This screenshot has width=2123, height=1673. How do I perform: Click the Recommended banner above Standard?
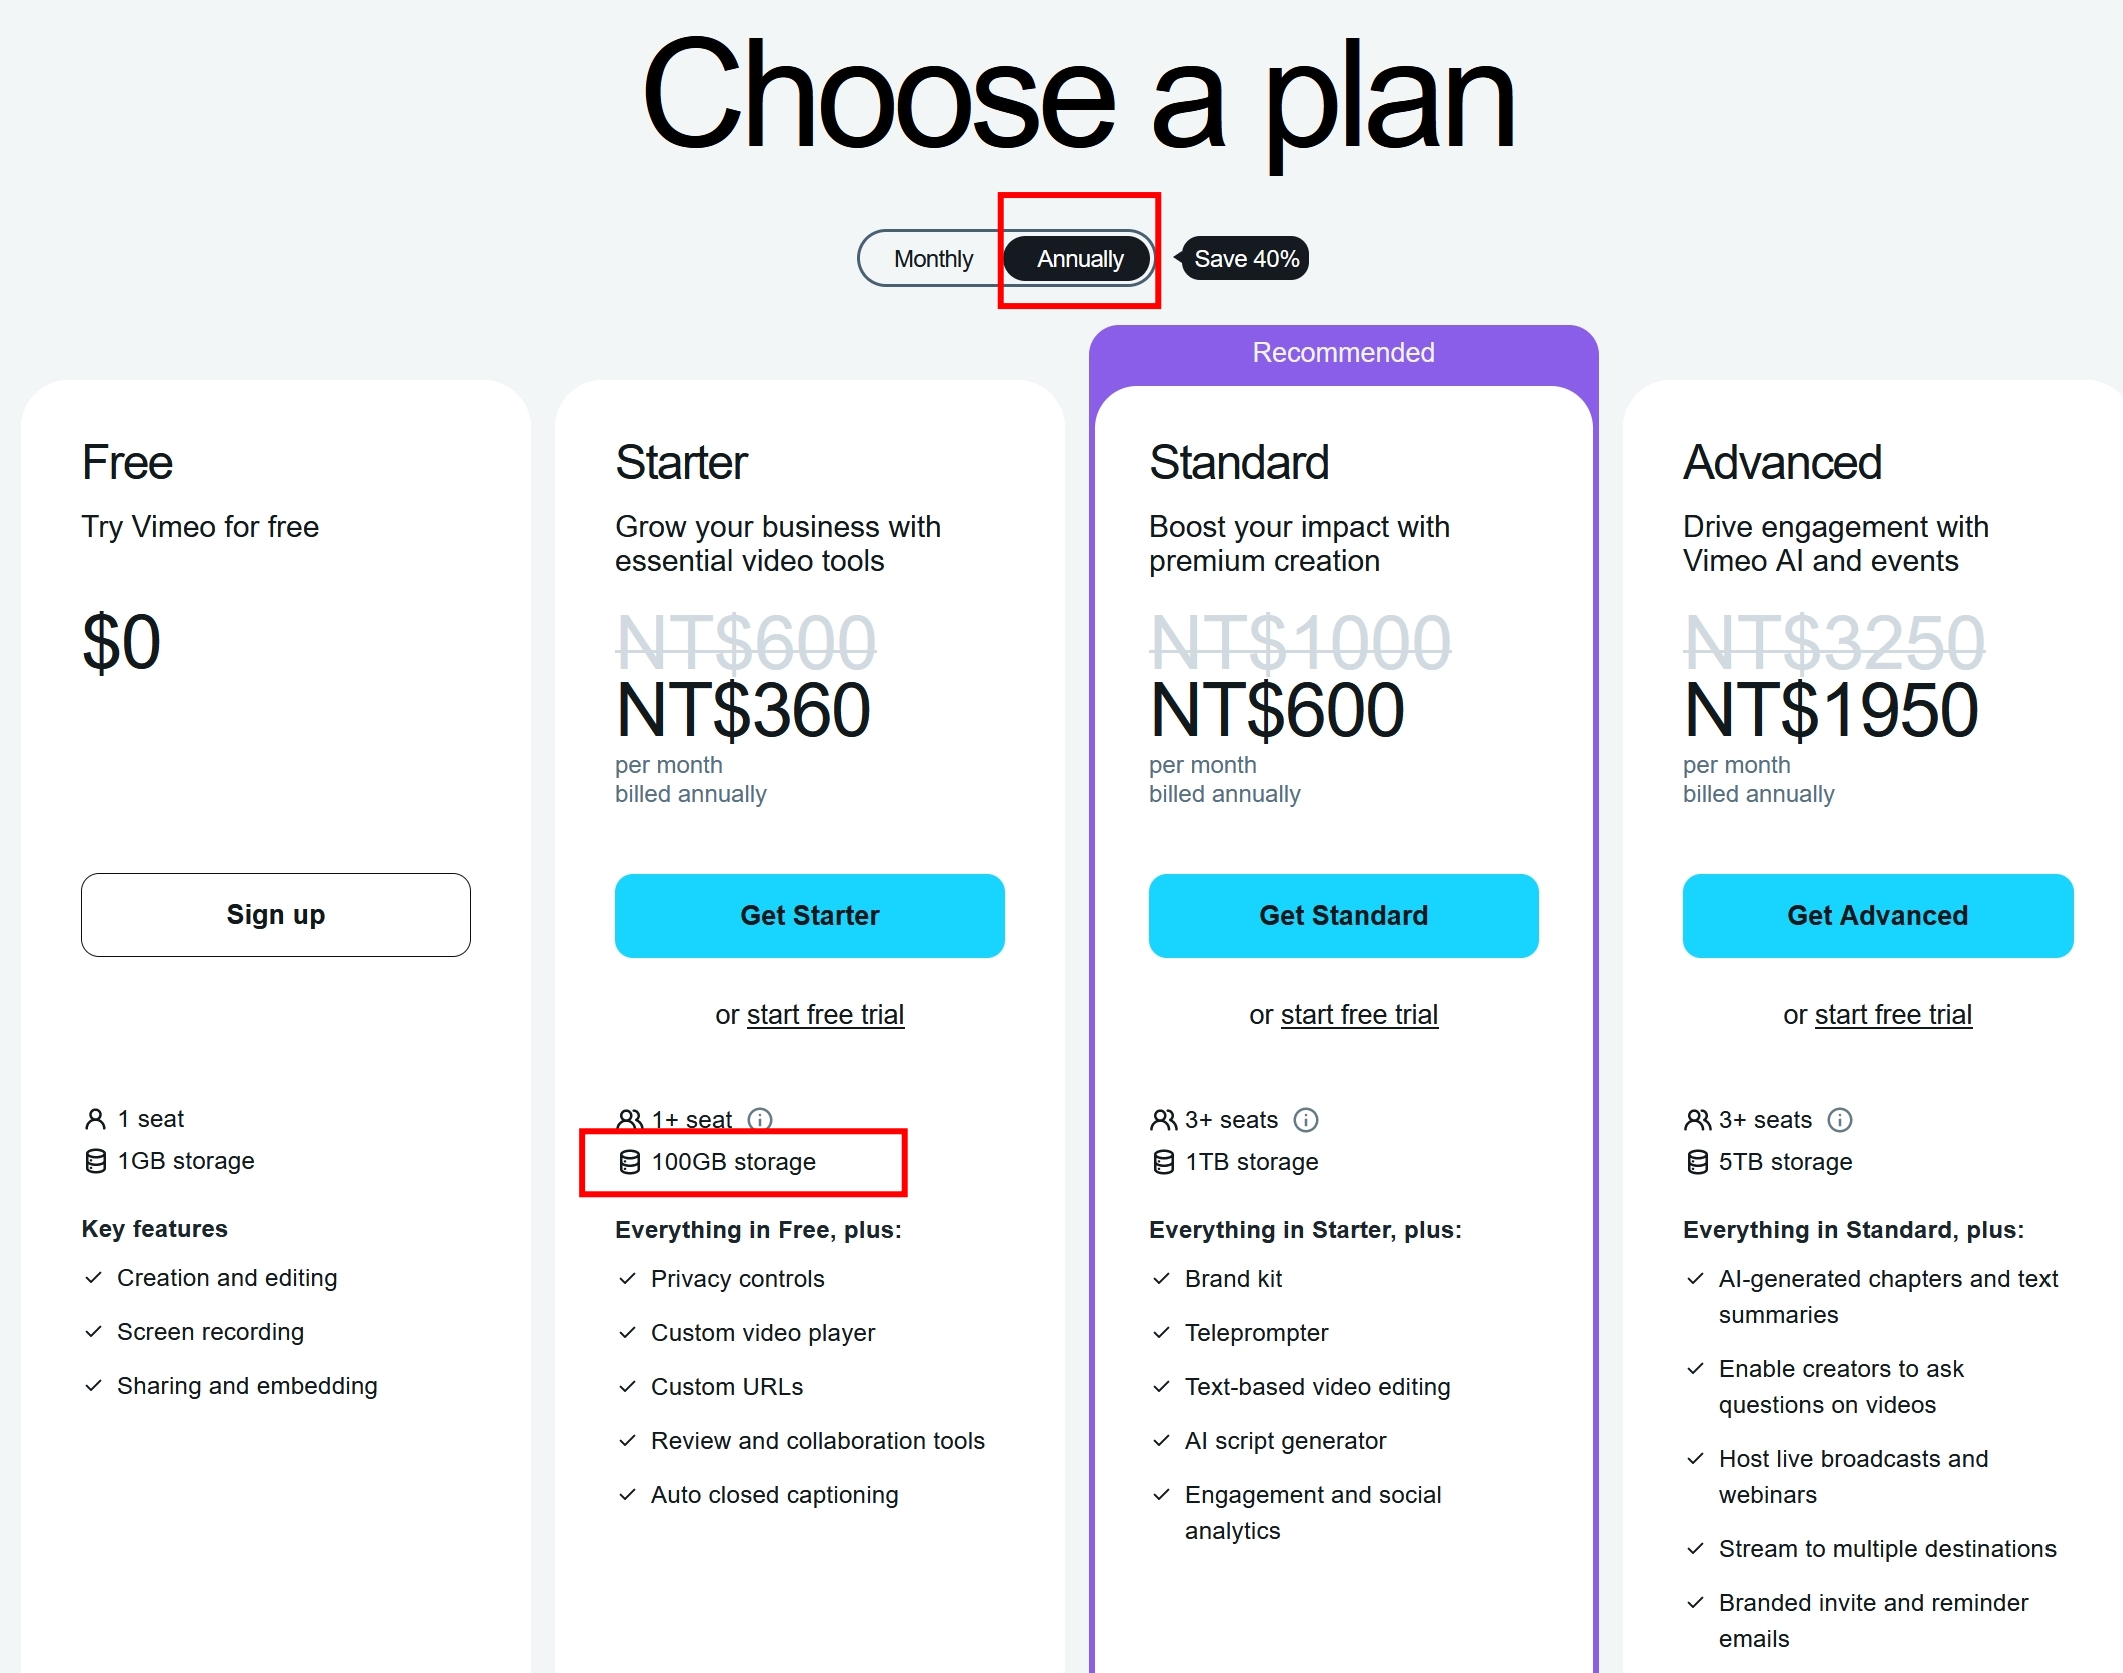coord(1344,353)
